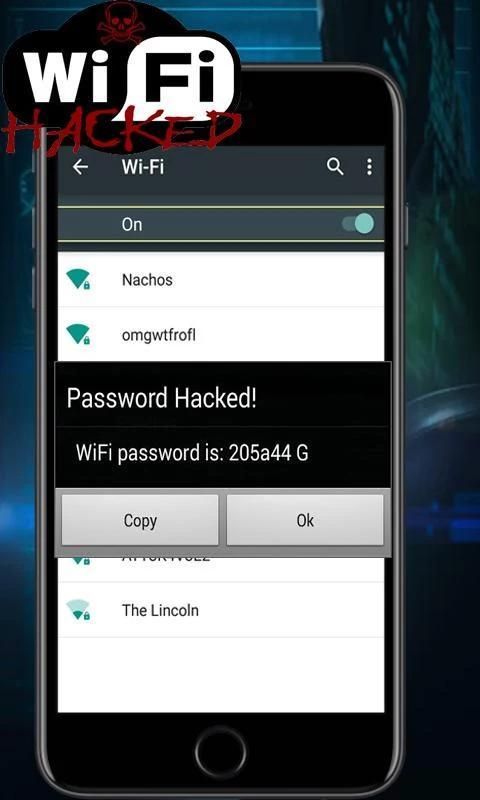Image resolution: width=480 pixels, height=800 pixels.
Task: Tap the back arrow icon
Action: tap(80, 167)
